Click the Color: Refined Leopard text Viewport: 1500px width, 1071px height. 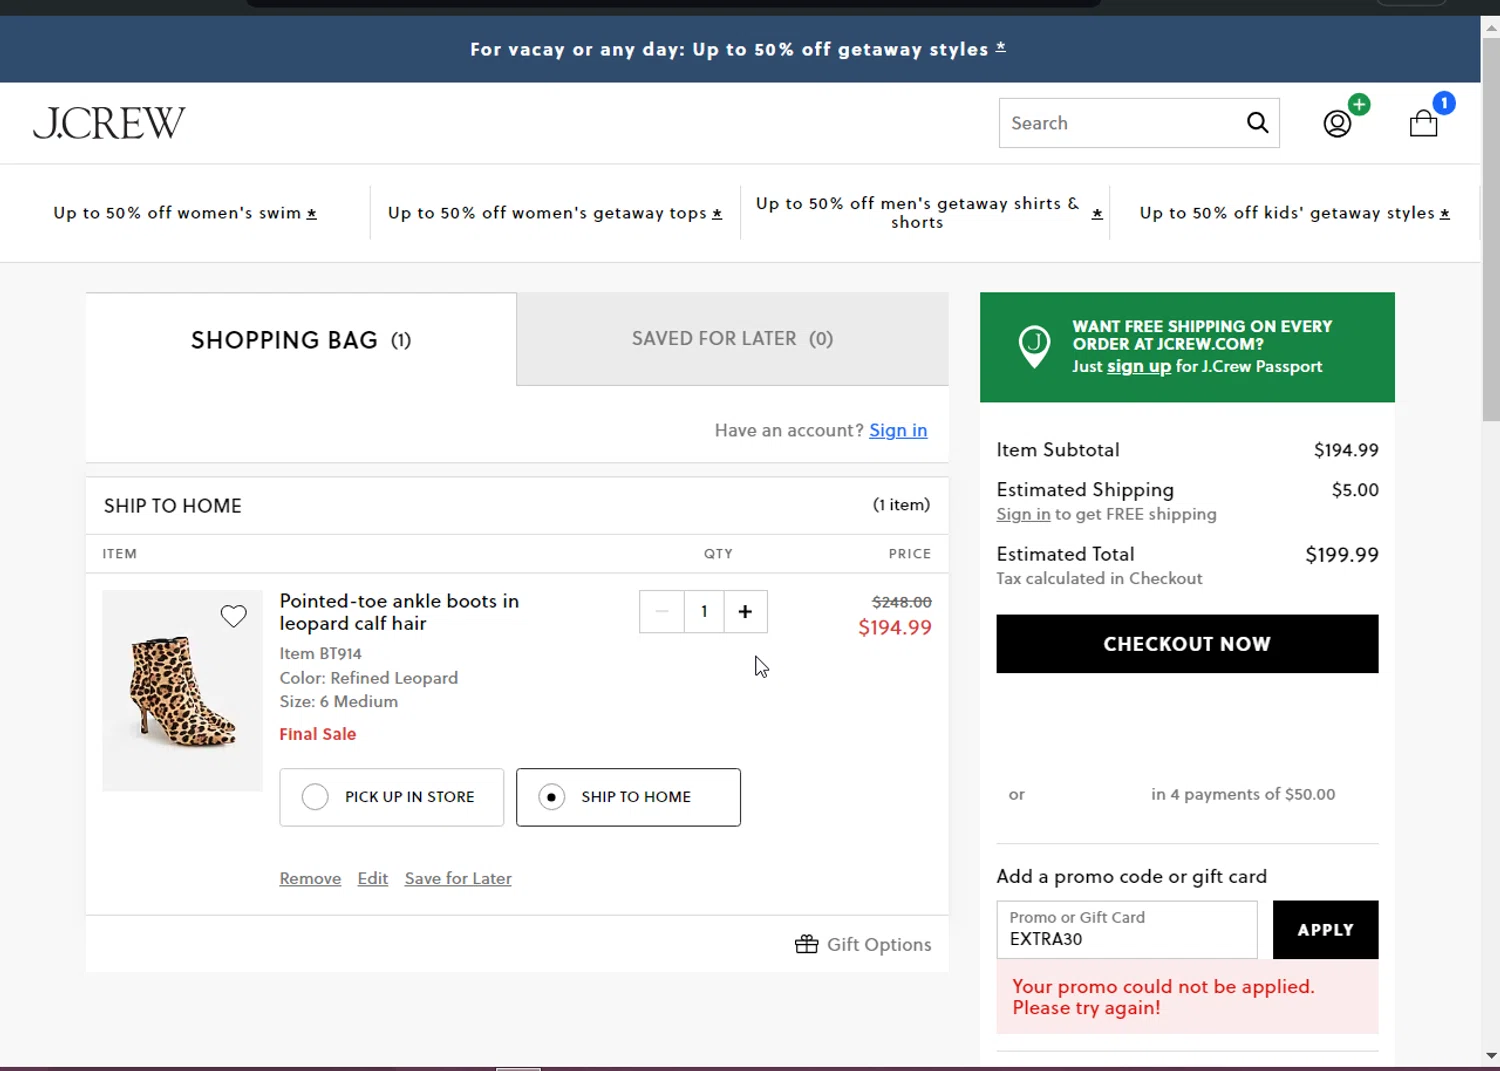[369, 677]
